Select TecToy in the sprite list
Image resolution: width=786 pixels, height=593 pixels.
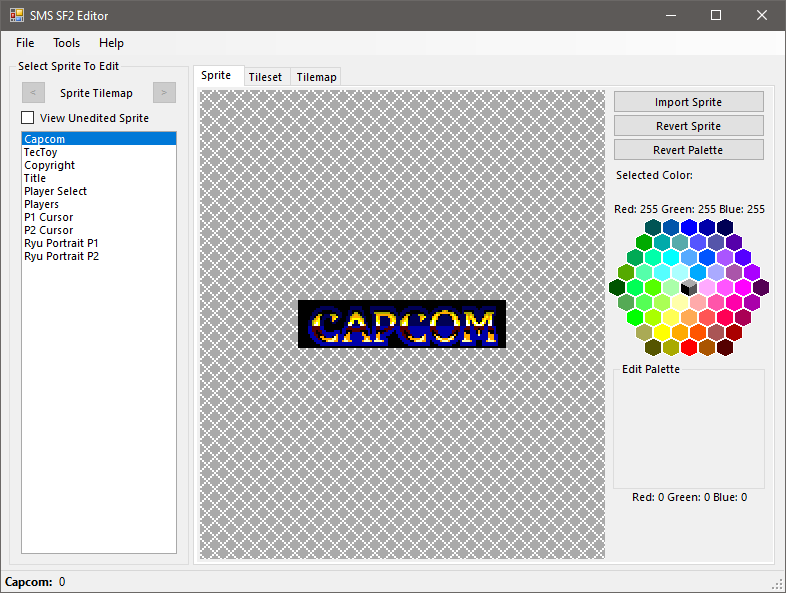[99, 152]
